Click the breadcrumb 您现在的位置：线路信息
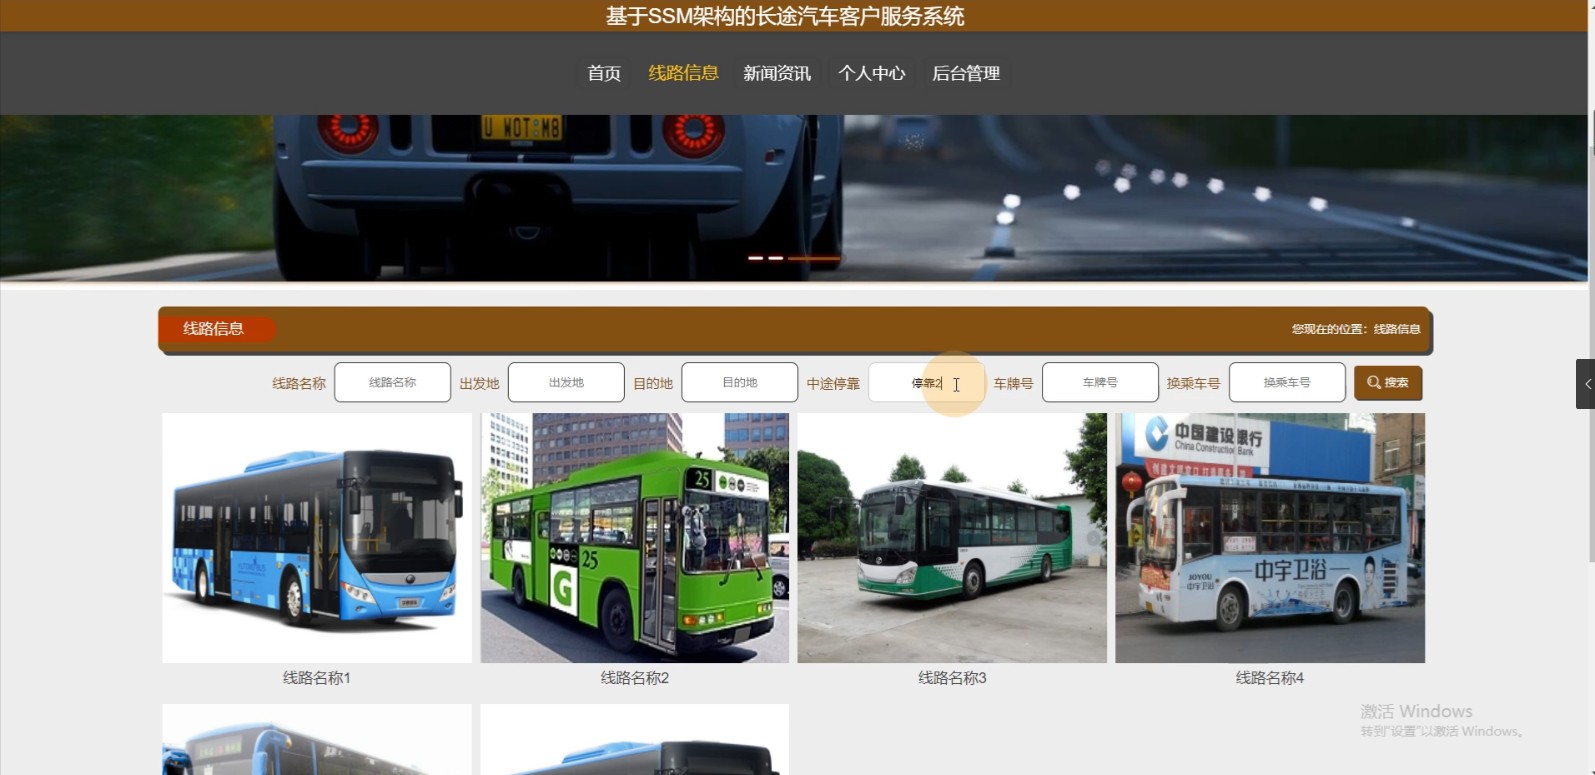Image resolution: width=1595 pixels, height=775 pixels. 1356,329
